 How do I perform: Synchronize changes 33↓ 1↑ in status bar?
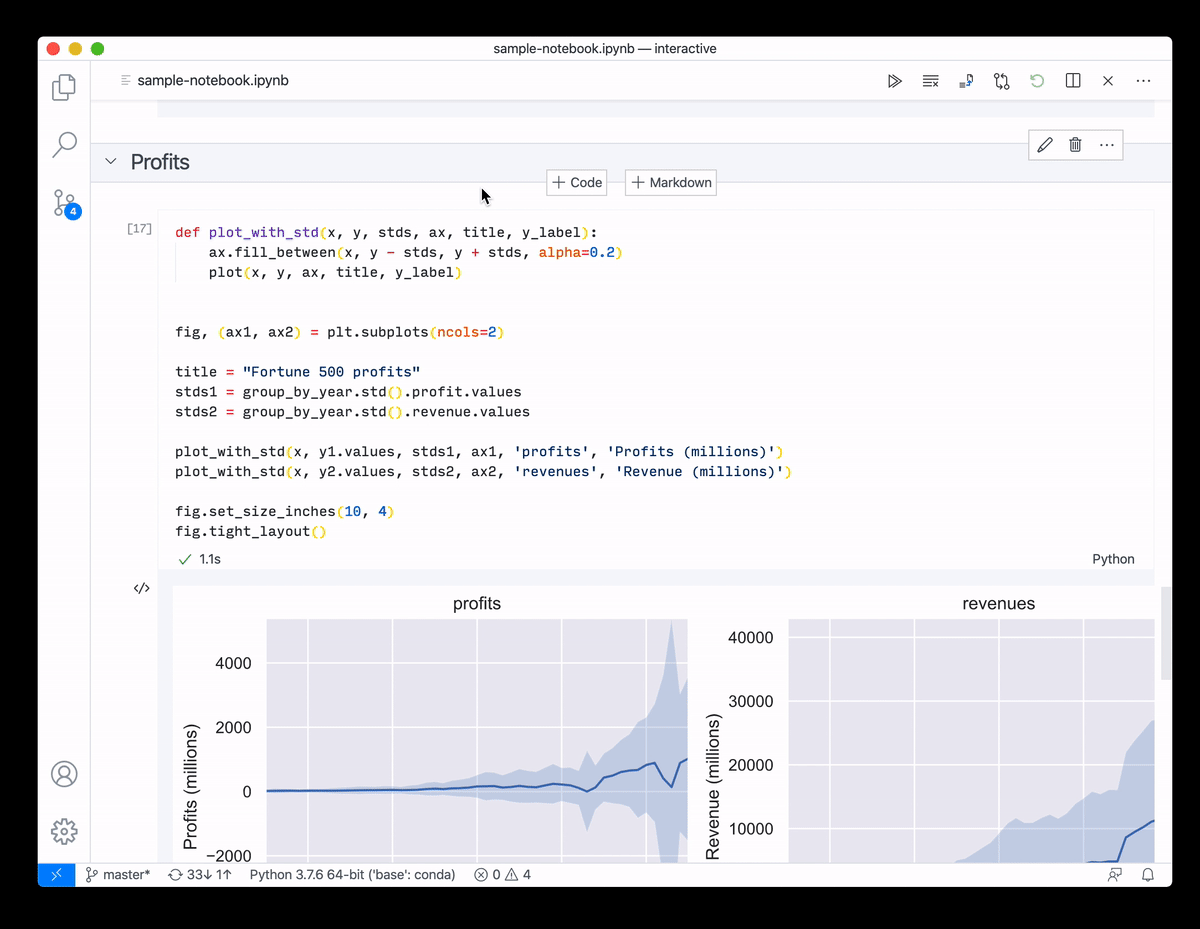coord(200,875)
